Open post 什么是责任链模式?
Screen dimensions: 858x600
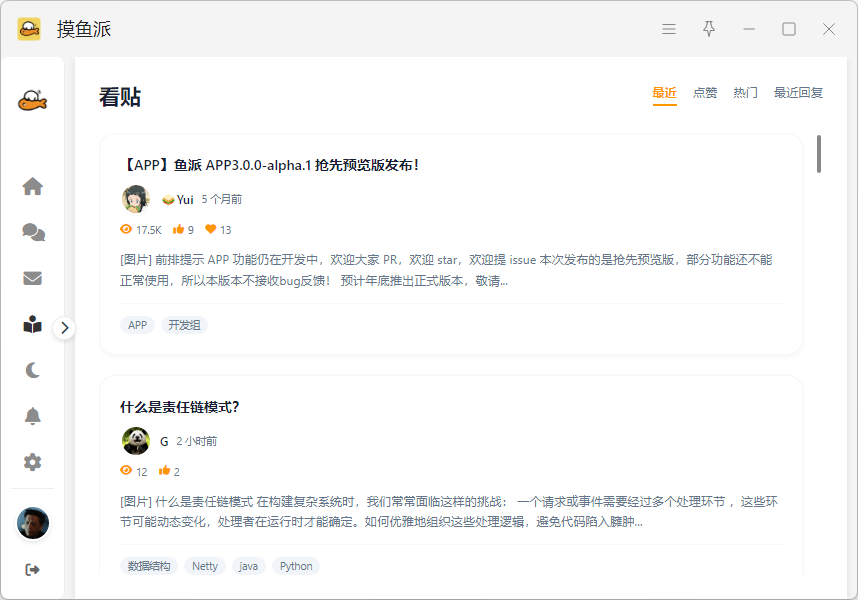click(179, 407)
